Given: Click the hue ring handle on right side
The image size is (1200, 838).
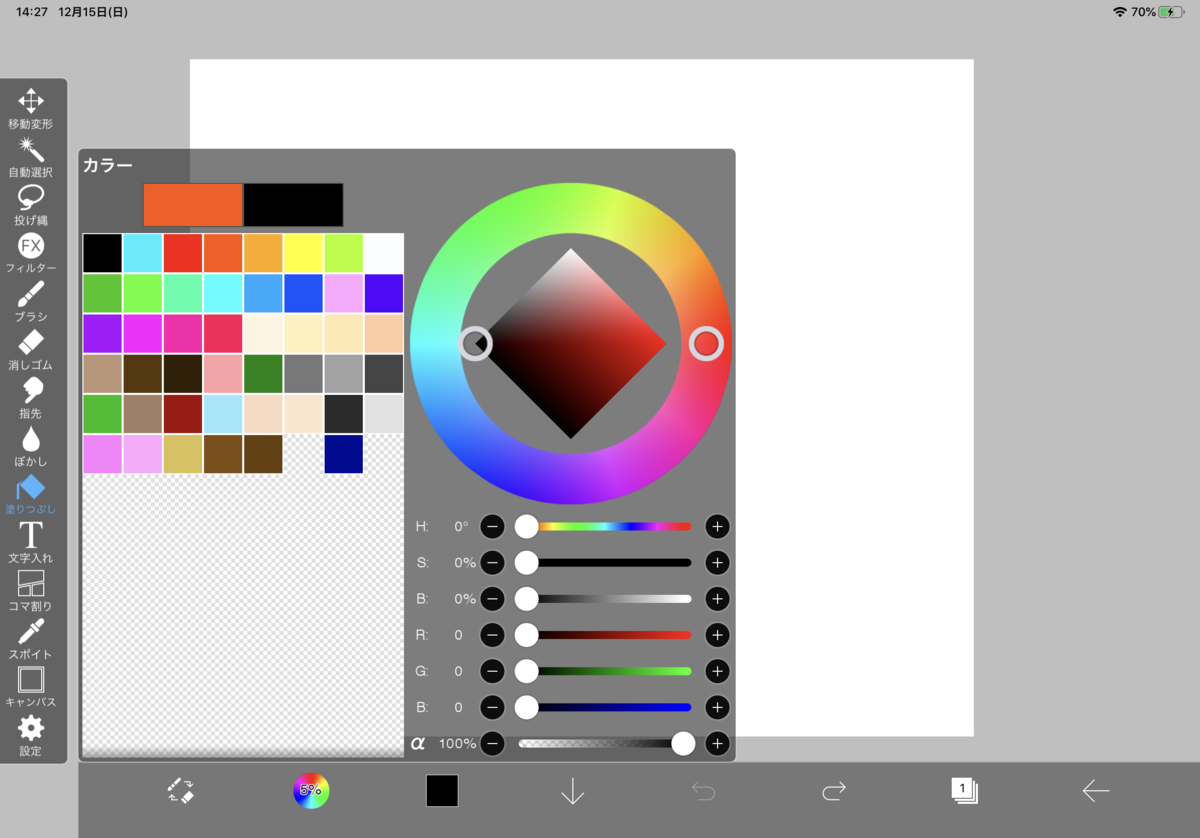Looking at the screenshot, I should click(x=706, y=344).
